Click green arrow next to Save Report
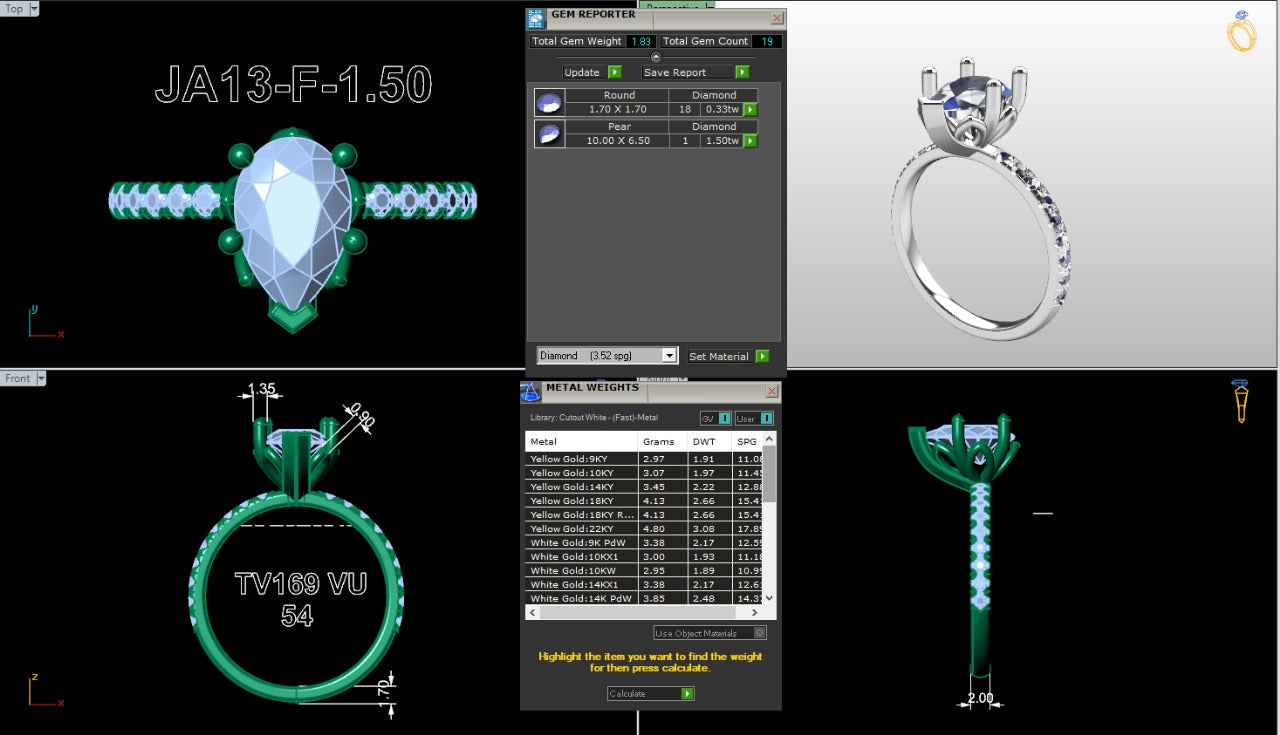Viewport: 1280px width, 735px height. click(x=742, y=72)
